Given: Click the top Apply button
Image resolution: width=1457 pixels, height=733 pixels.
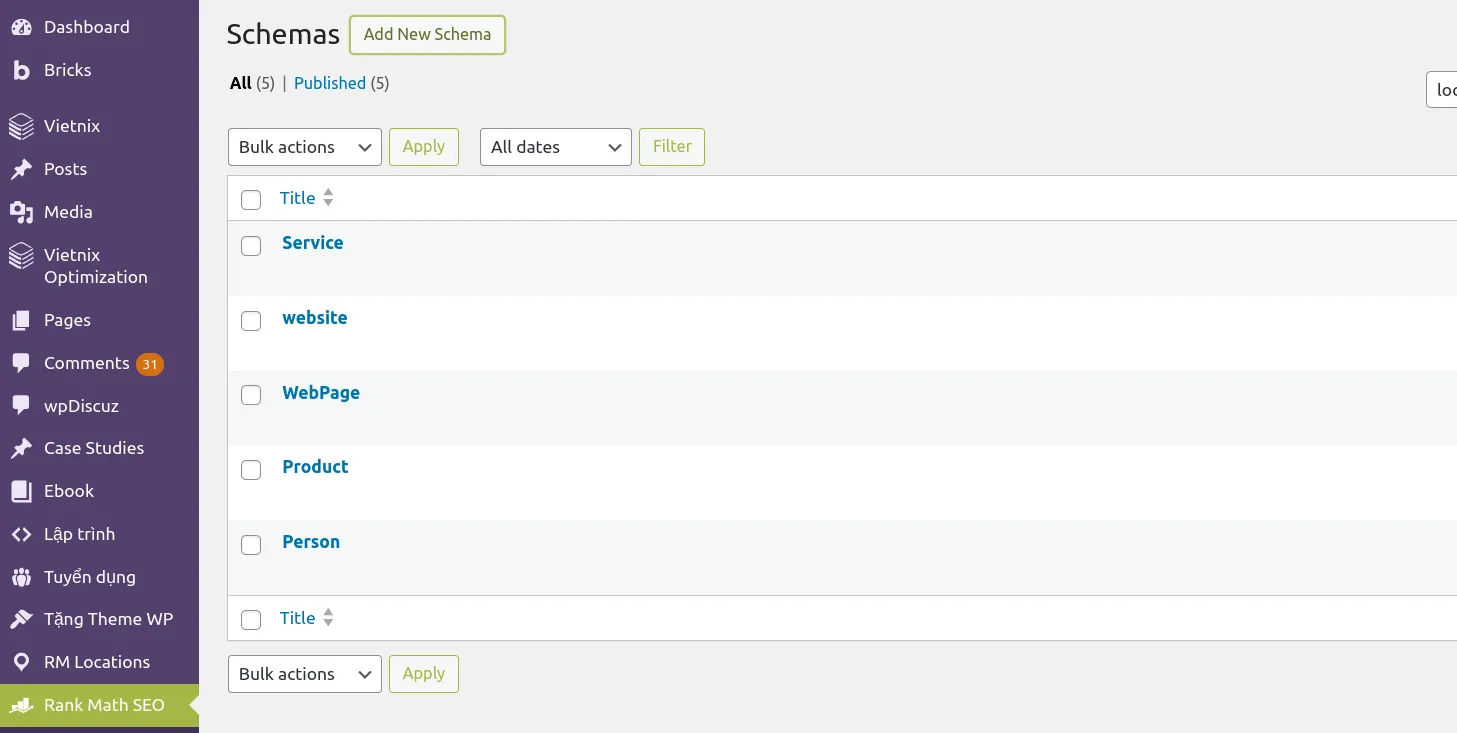Looking at the screenshot, I should [424, 147].
